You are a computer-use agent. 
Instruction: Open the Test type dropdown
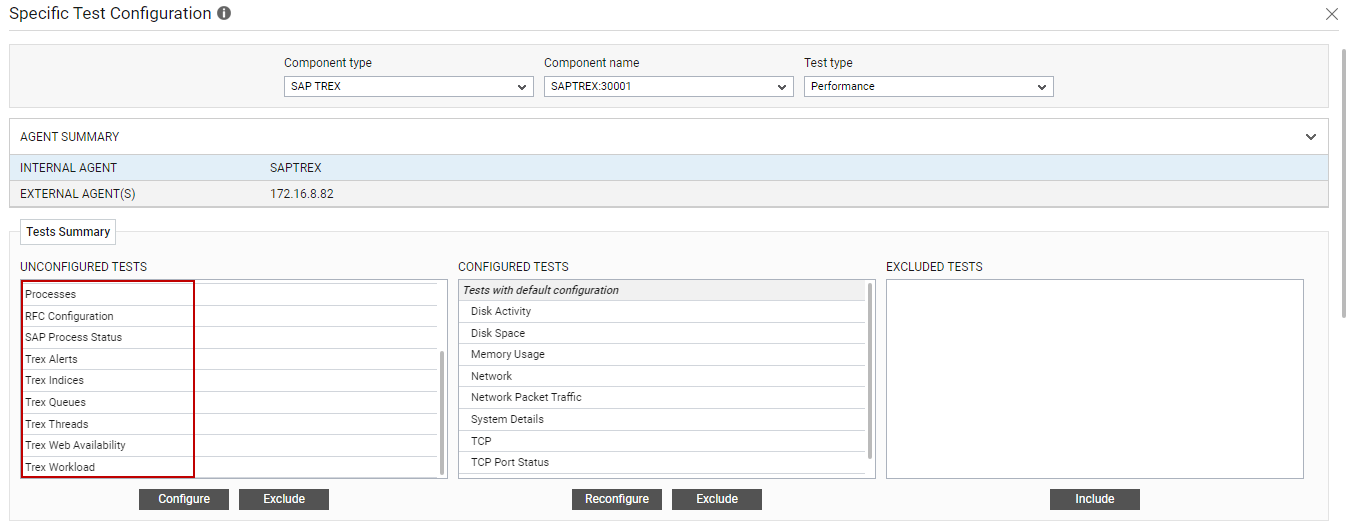pyautogui.click(x=928, y=87)
